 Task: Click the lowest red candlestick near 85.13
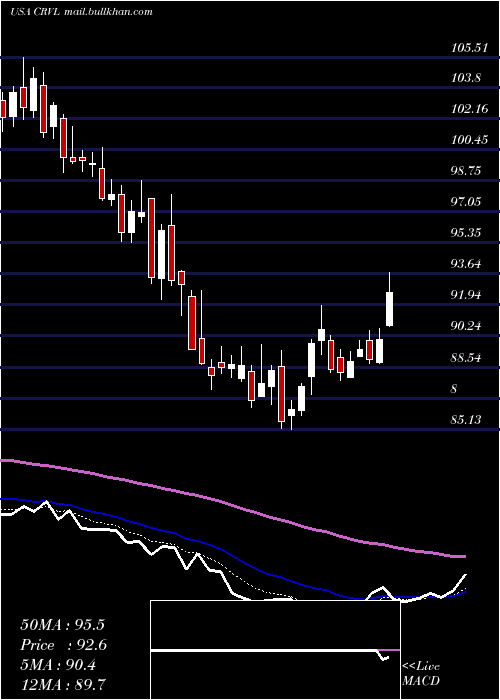281,394
